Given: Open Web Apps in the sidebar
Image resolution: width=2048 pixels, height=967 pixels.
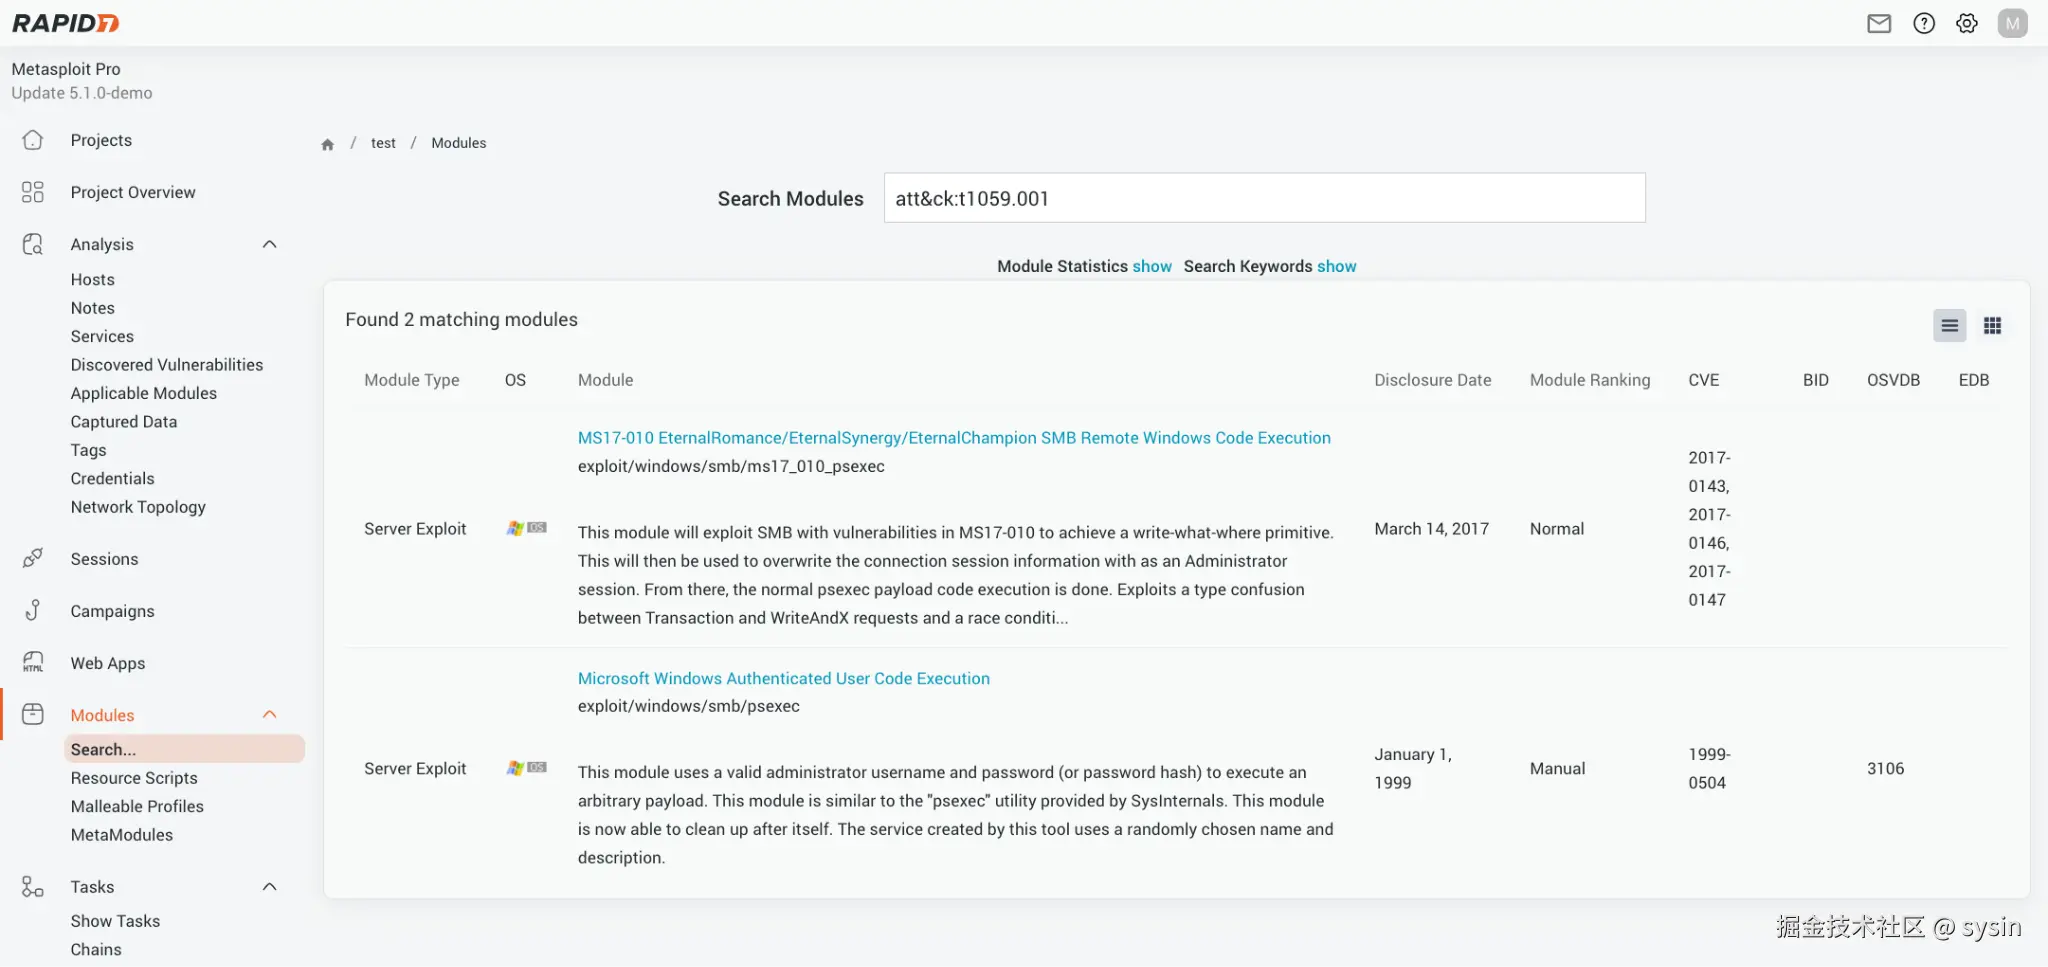Looking at the screenshot, I should coord(108,663).
